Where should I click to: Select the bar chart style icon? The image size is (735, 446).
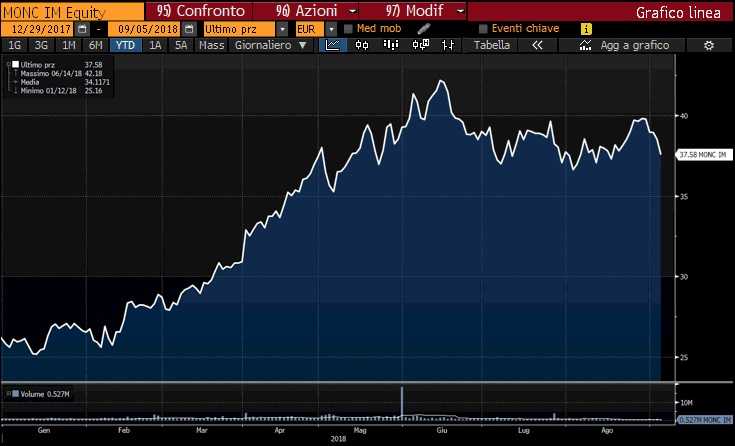point(390,45)
